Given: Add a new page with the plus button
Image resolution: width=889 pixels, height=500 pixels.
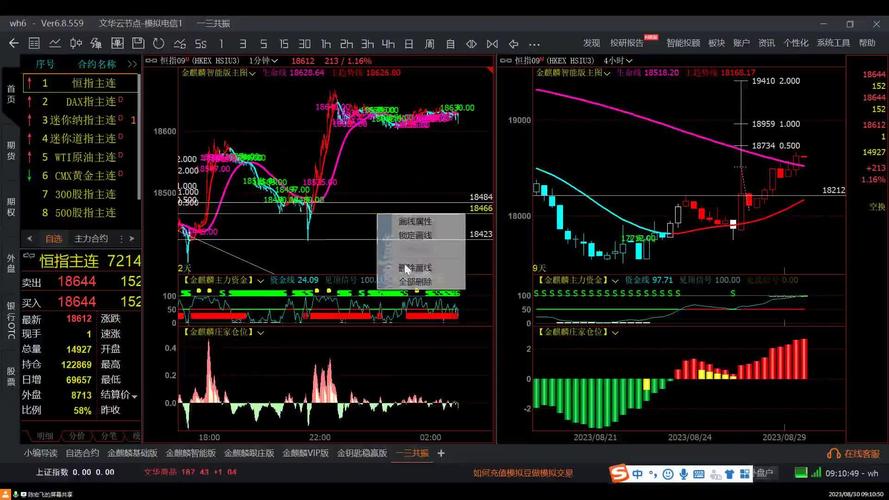Looking at the screenshot, I should click(441, 453).
